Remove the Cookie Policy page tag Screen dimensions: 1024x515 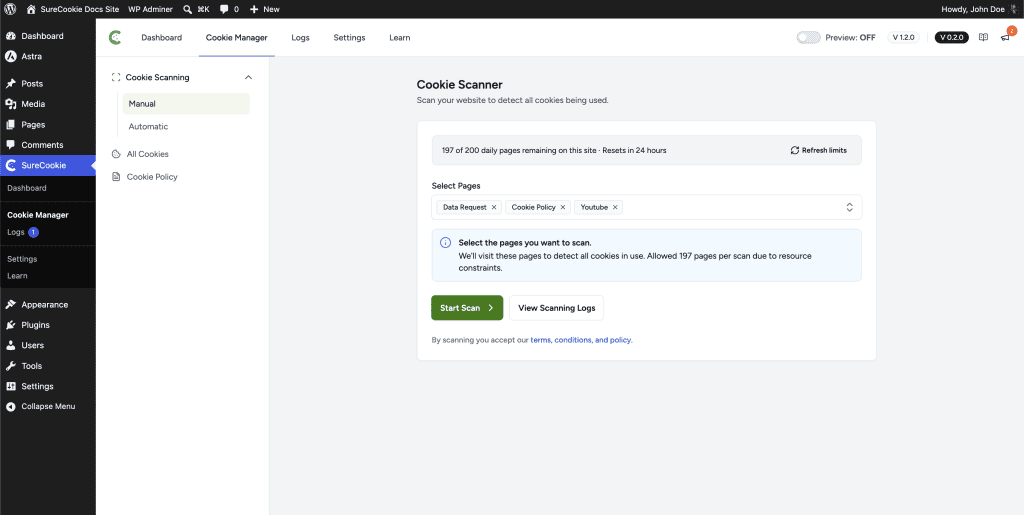click(563, 207)
